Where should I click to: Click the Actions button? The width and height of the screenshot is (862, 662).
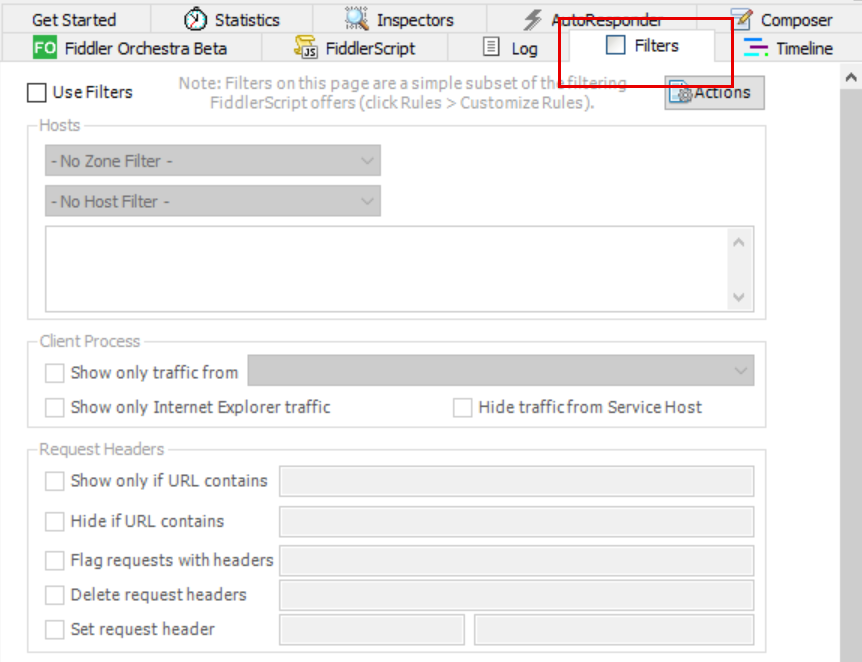(x=714, y=92)
